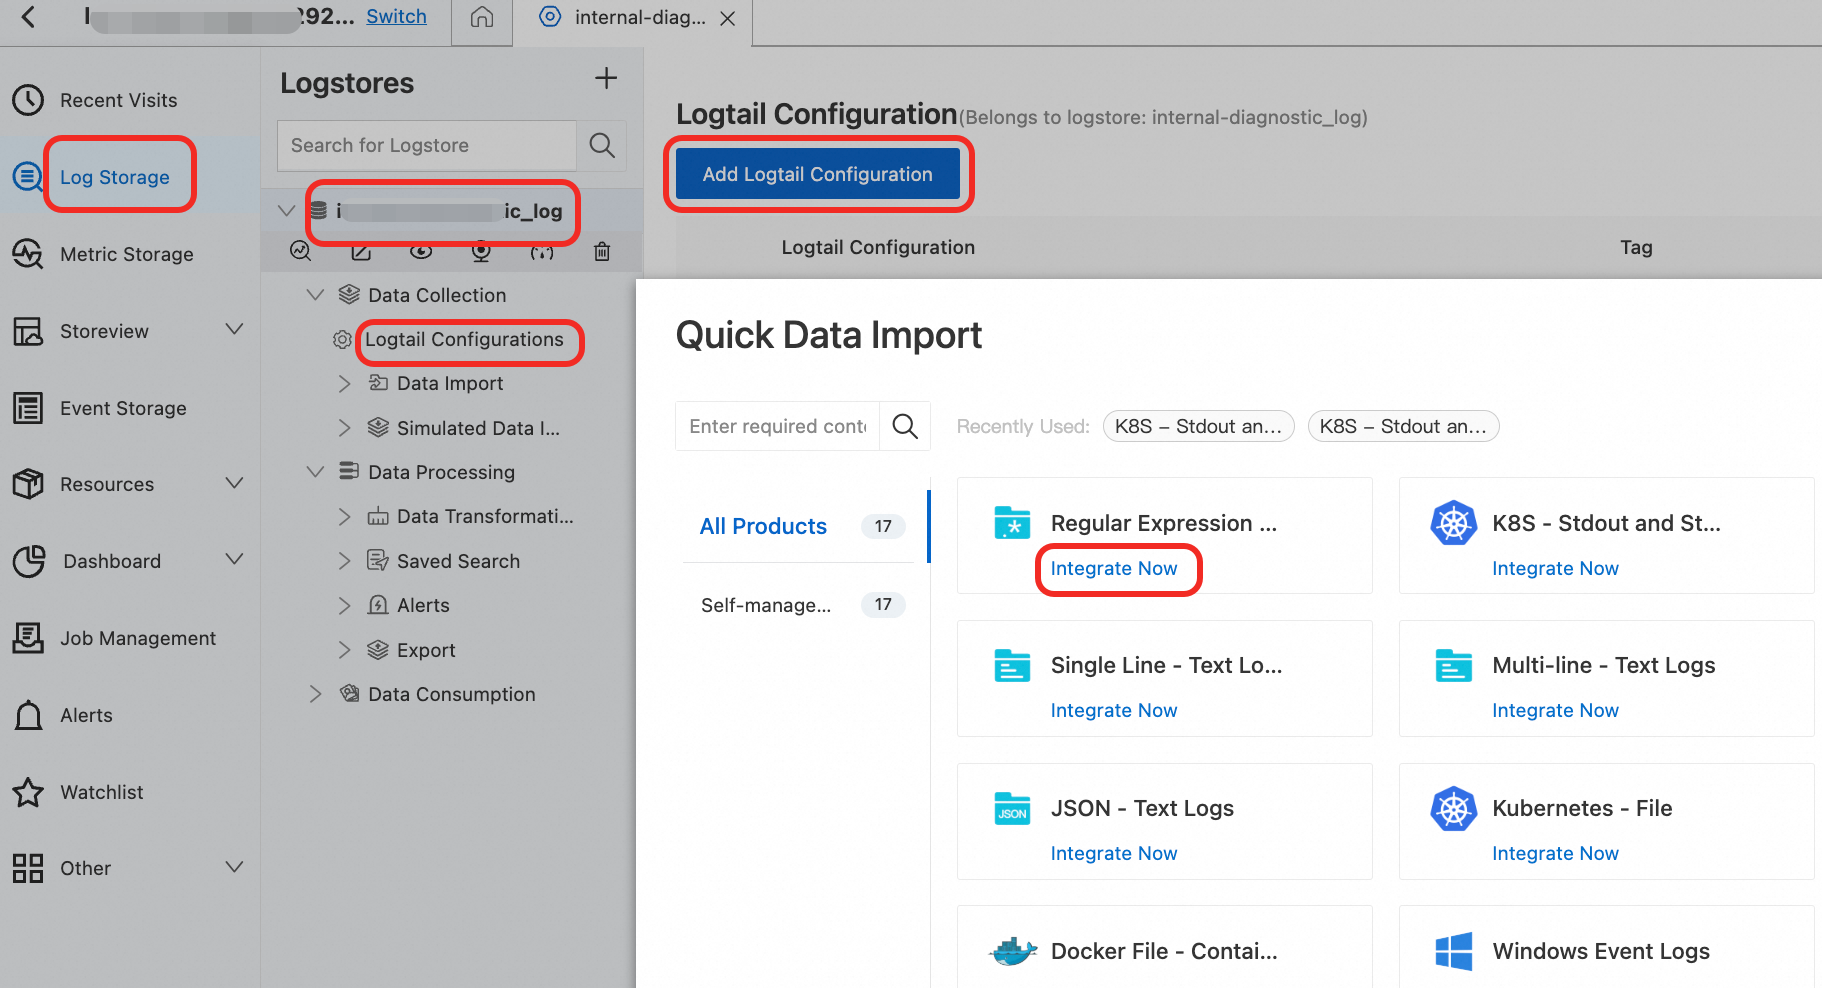The image size is (1822, 988).
Task: Integrate Now for K8S Stdout and Stderr
Action: [x=1555, y=568]
